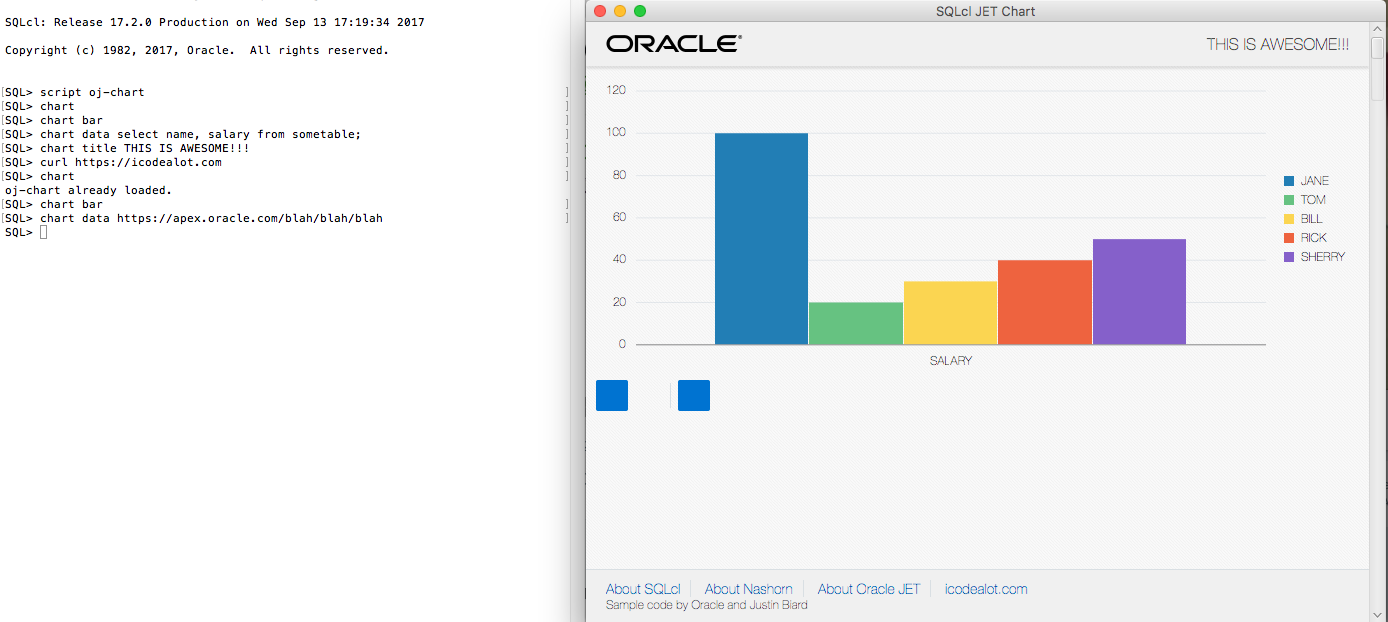Screen dimensions: 1388x622
Task: Open the About SQLcl link
Action: click(643, 589)
